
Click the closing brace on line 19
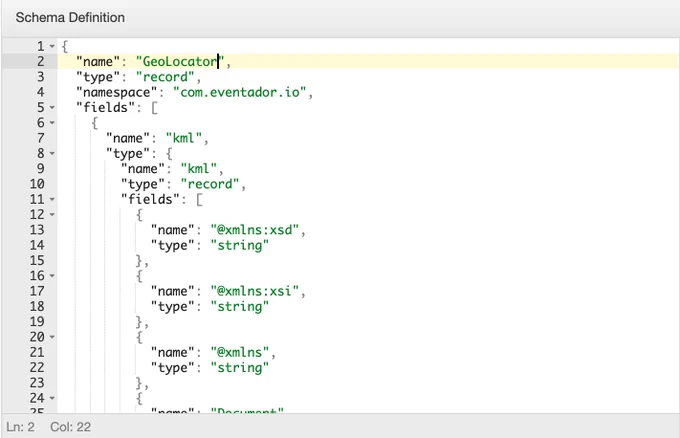coord(139,321)
